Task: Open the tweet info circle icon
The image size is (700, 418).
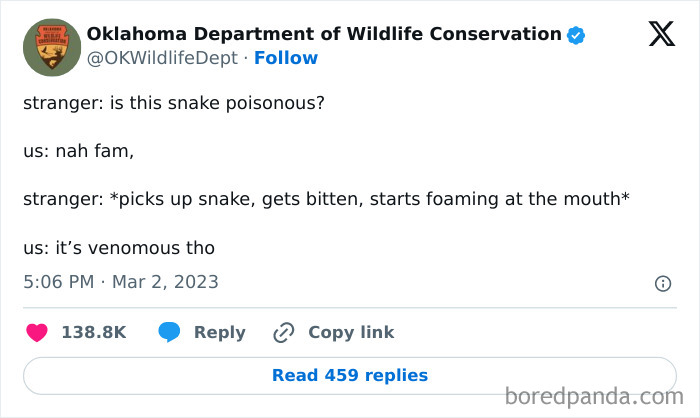Action: (662, 284)
